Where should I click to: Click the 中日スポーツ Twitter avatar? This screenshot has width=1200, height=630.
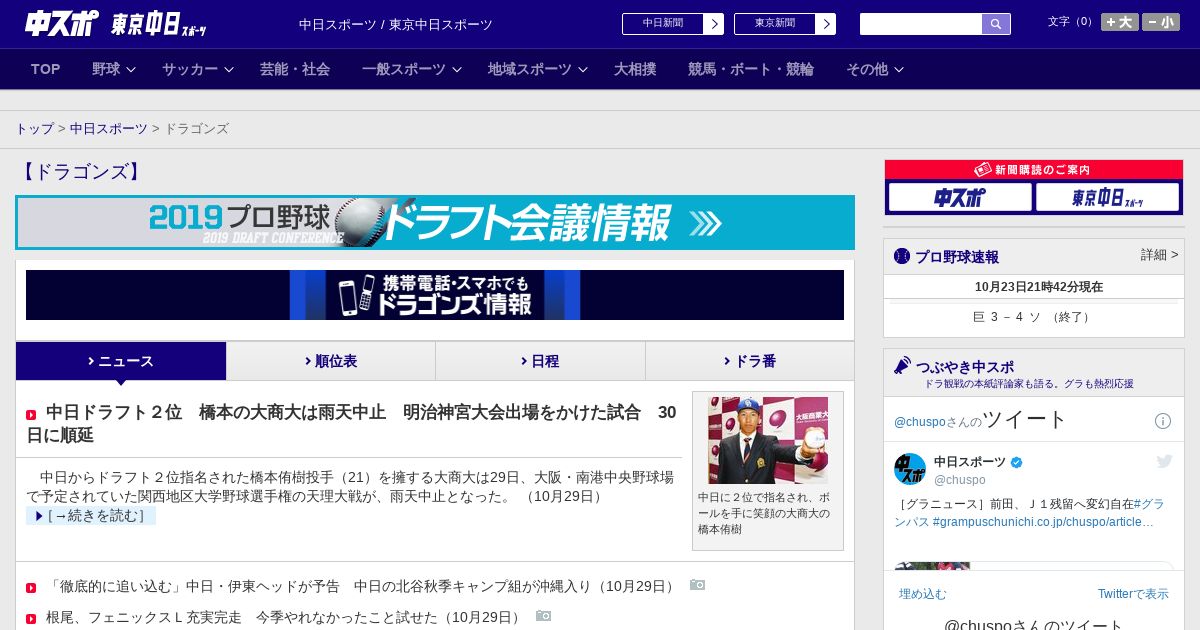tap(910, 469)
